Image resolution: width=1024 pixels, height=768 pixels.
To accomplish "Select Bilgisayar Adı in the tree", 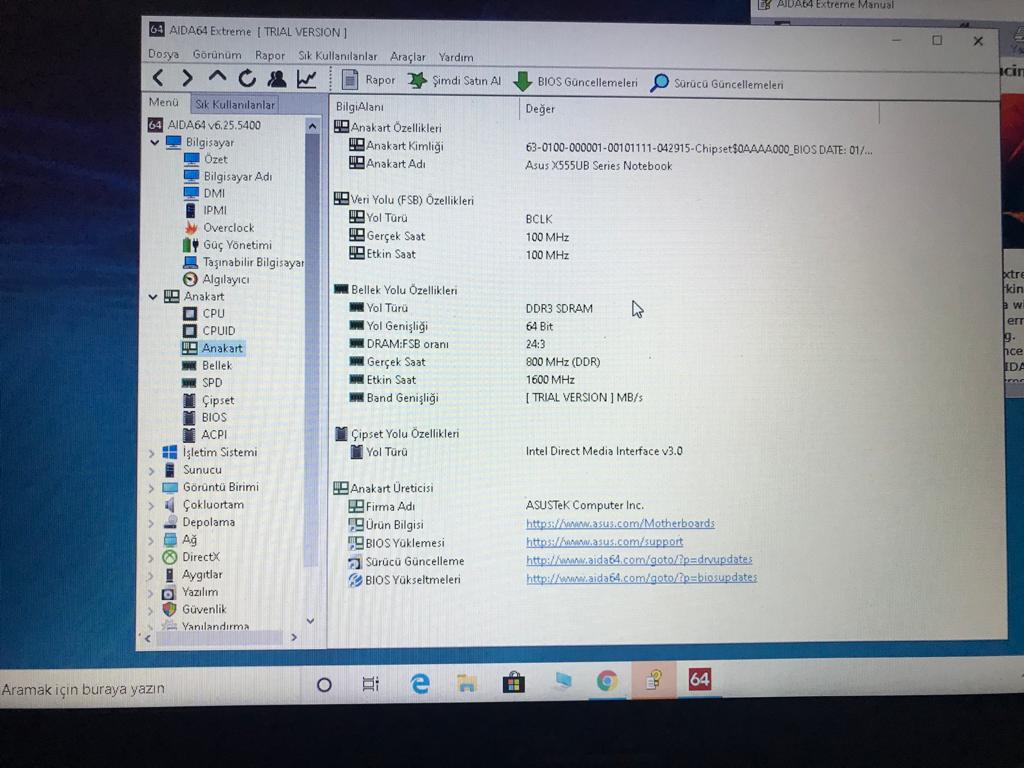I will tap(228, 176).
